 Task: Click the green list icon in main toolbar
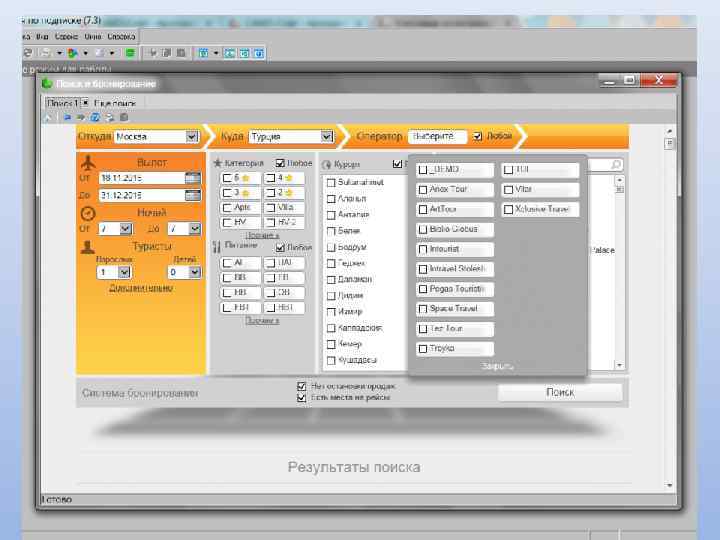coord(130,53)
